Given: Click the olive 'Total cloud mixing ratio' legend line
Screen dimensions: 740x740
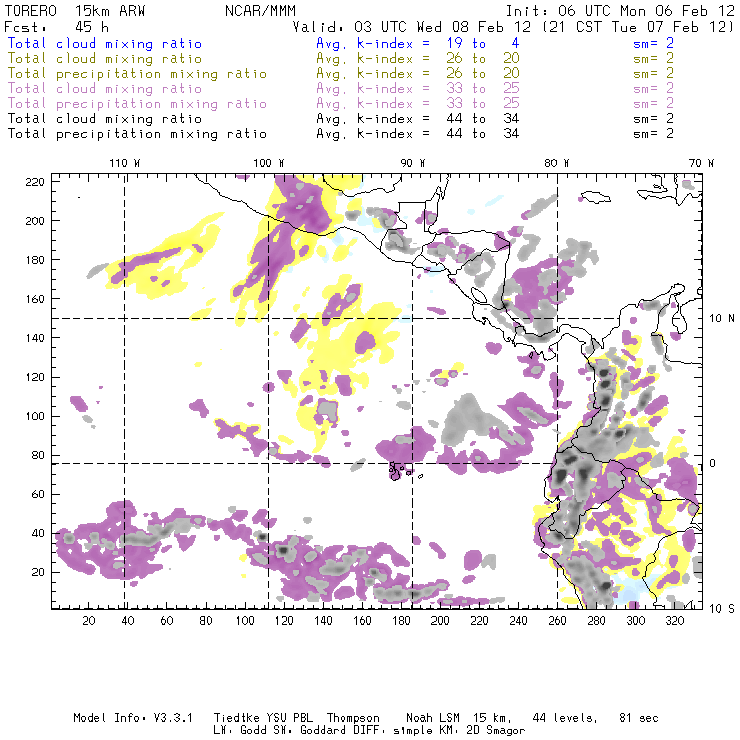Looking at the screenshot, I should pos(105,59).
